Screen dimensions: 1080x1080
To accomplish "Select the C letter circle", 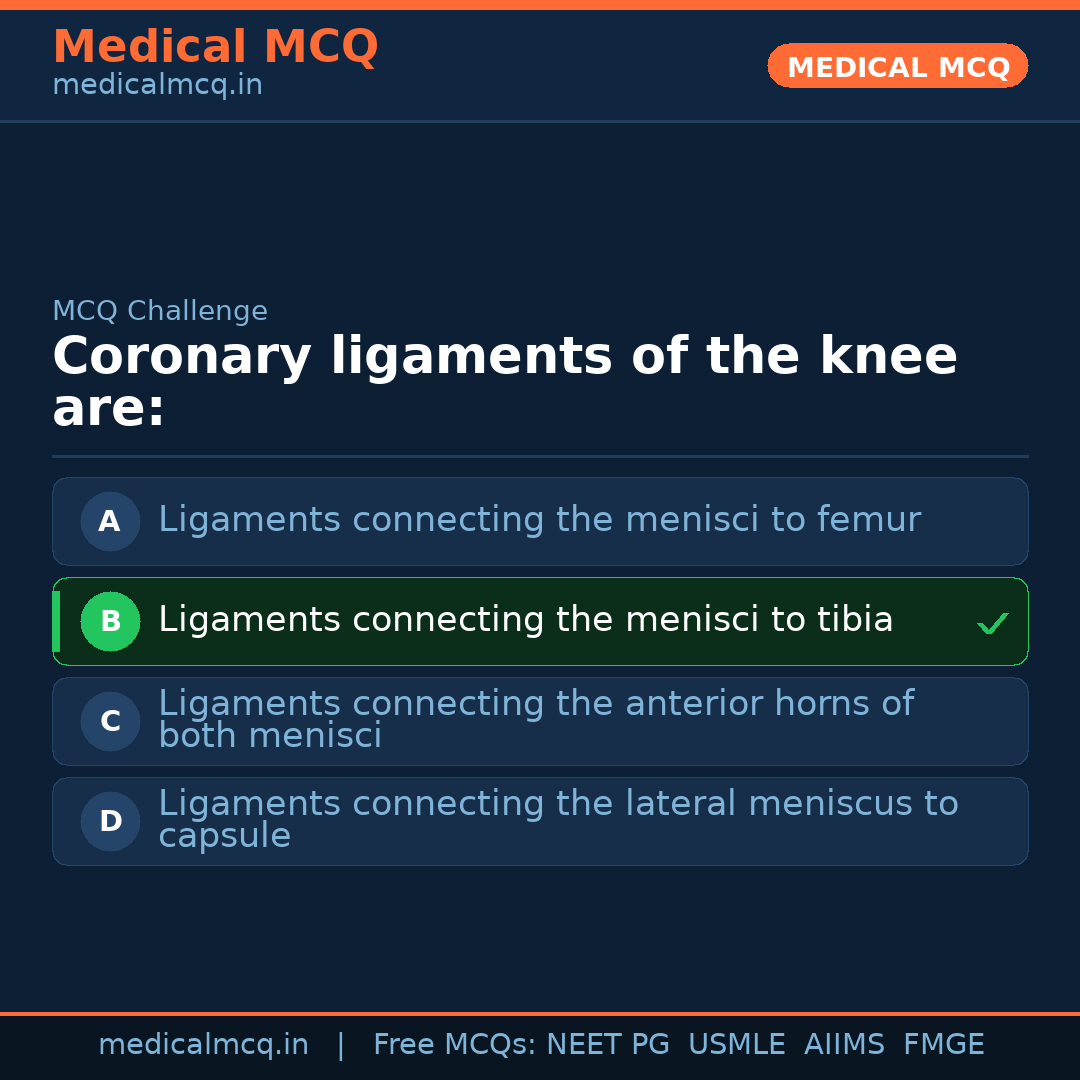I will pyautogui.click(x=110, y=721).
